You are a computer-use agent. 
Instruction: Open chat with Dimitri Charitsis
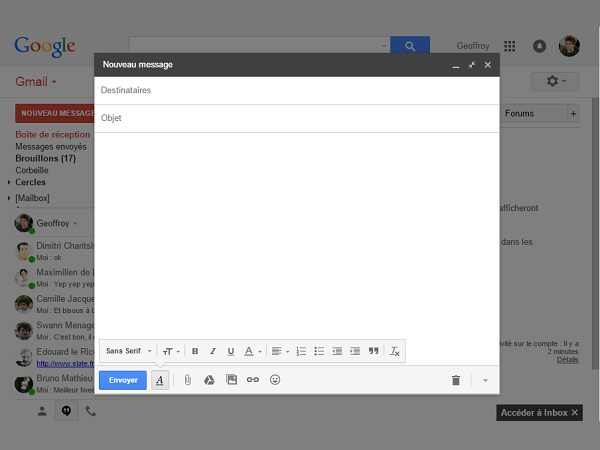click(54, 251)
